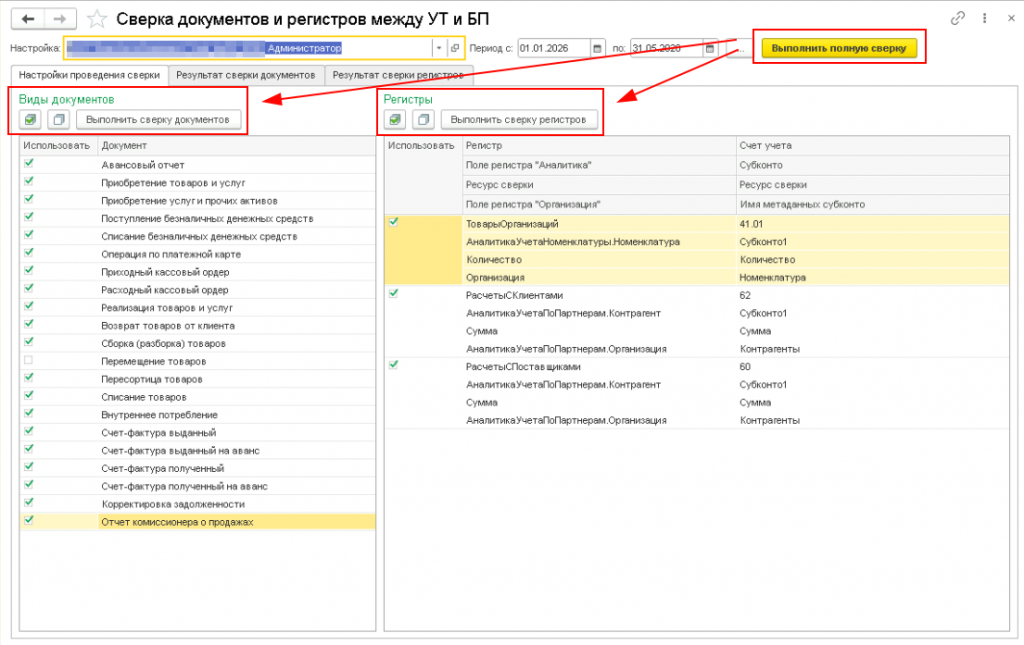1024x645 pixels.
Task: Expand the Настройка dropdown list
Action: (439, 48)
